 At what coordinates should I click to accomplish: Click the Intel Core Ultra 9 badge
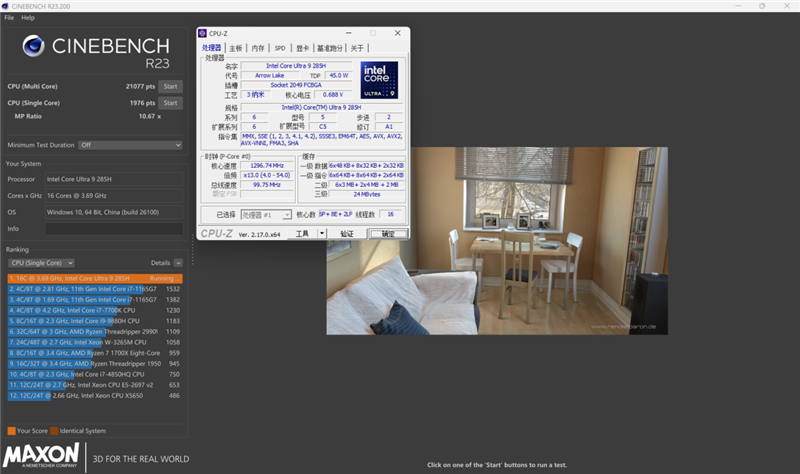(x=379, y=80)
